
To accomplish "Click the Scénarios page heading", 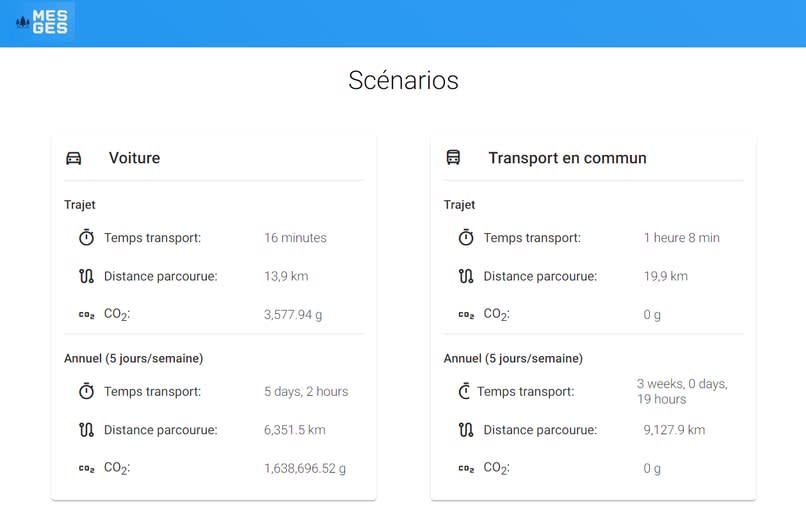I will [x=403, y=80].
